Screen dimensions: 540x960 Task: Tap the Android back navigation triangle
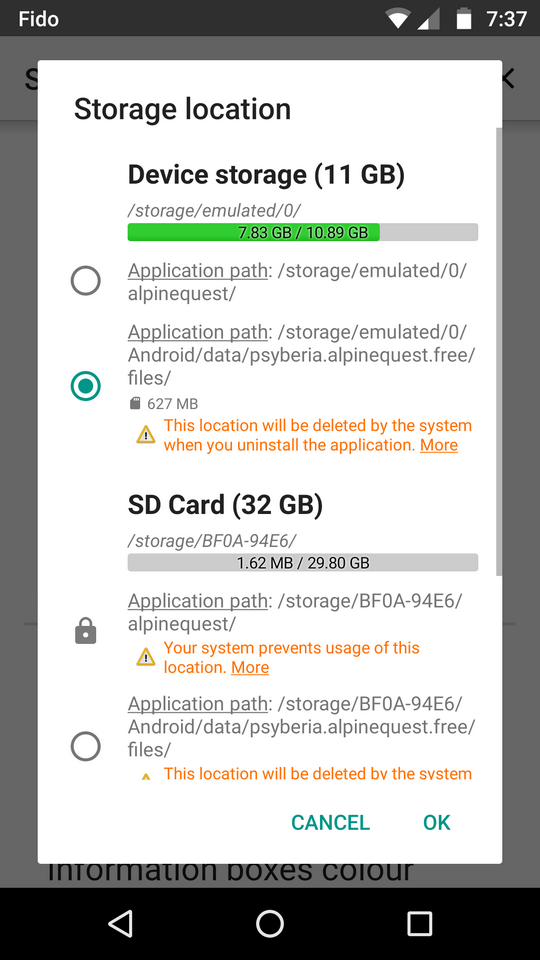(121, 923)
